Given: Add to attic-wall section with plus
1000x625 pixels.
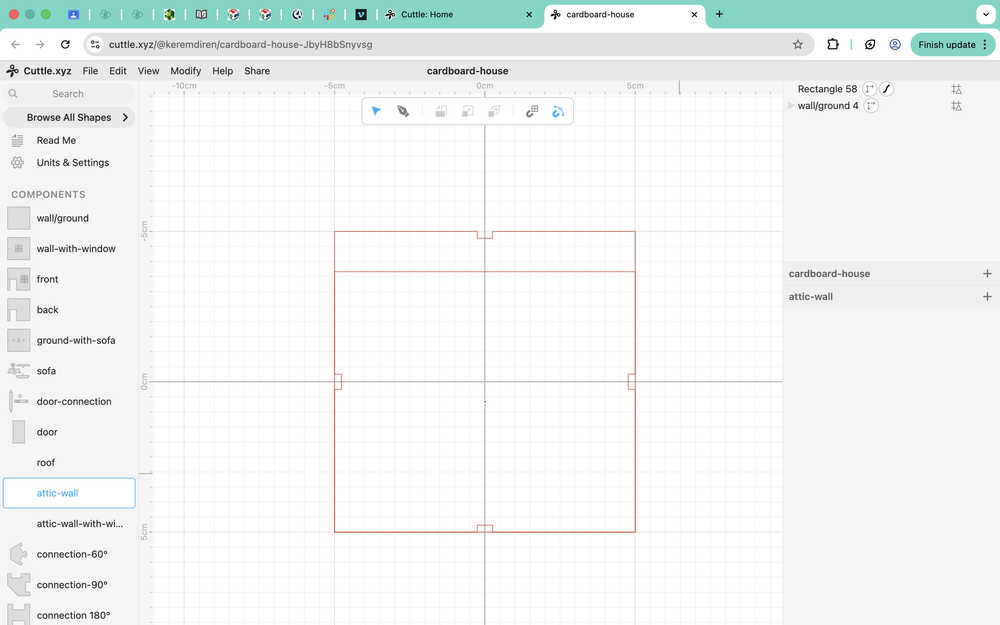Looking at the screenshot, I should click(987, 297).
